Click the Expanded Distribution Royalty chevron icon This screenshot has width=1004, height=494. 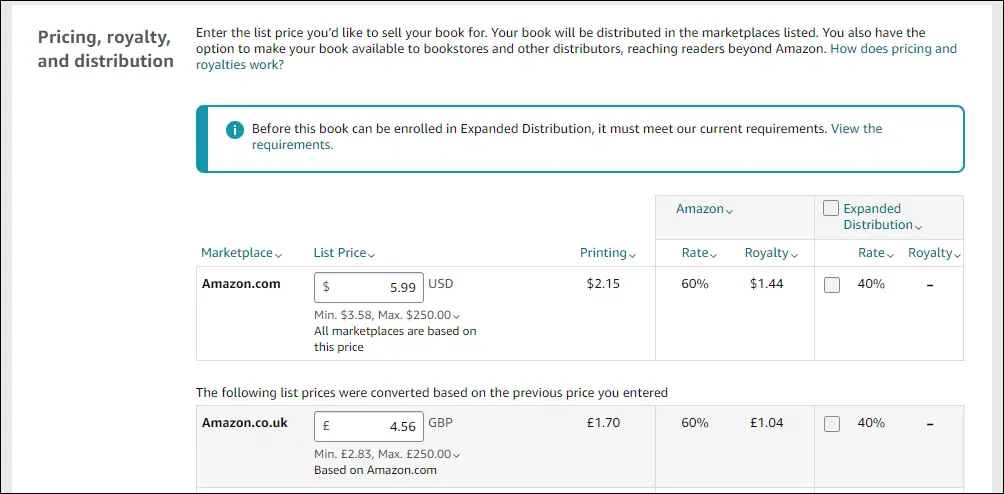(x=957, y=255)
